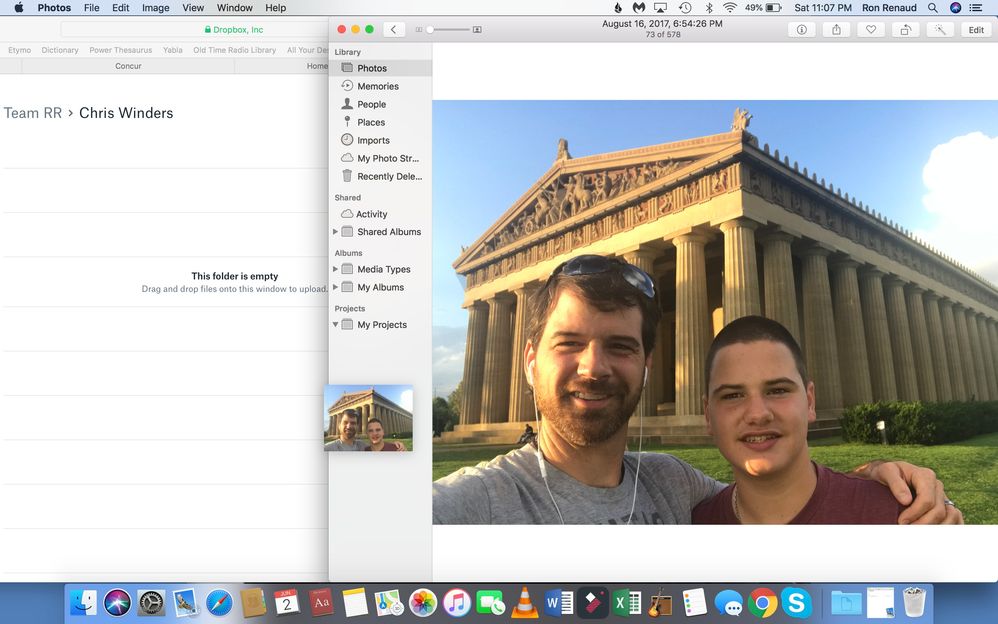This screenshot has width=998, height=624.
Task: Toggle full-resolution zoom view icon
Action: pyautogui.click(x=477, y=29)
